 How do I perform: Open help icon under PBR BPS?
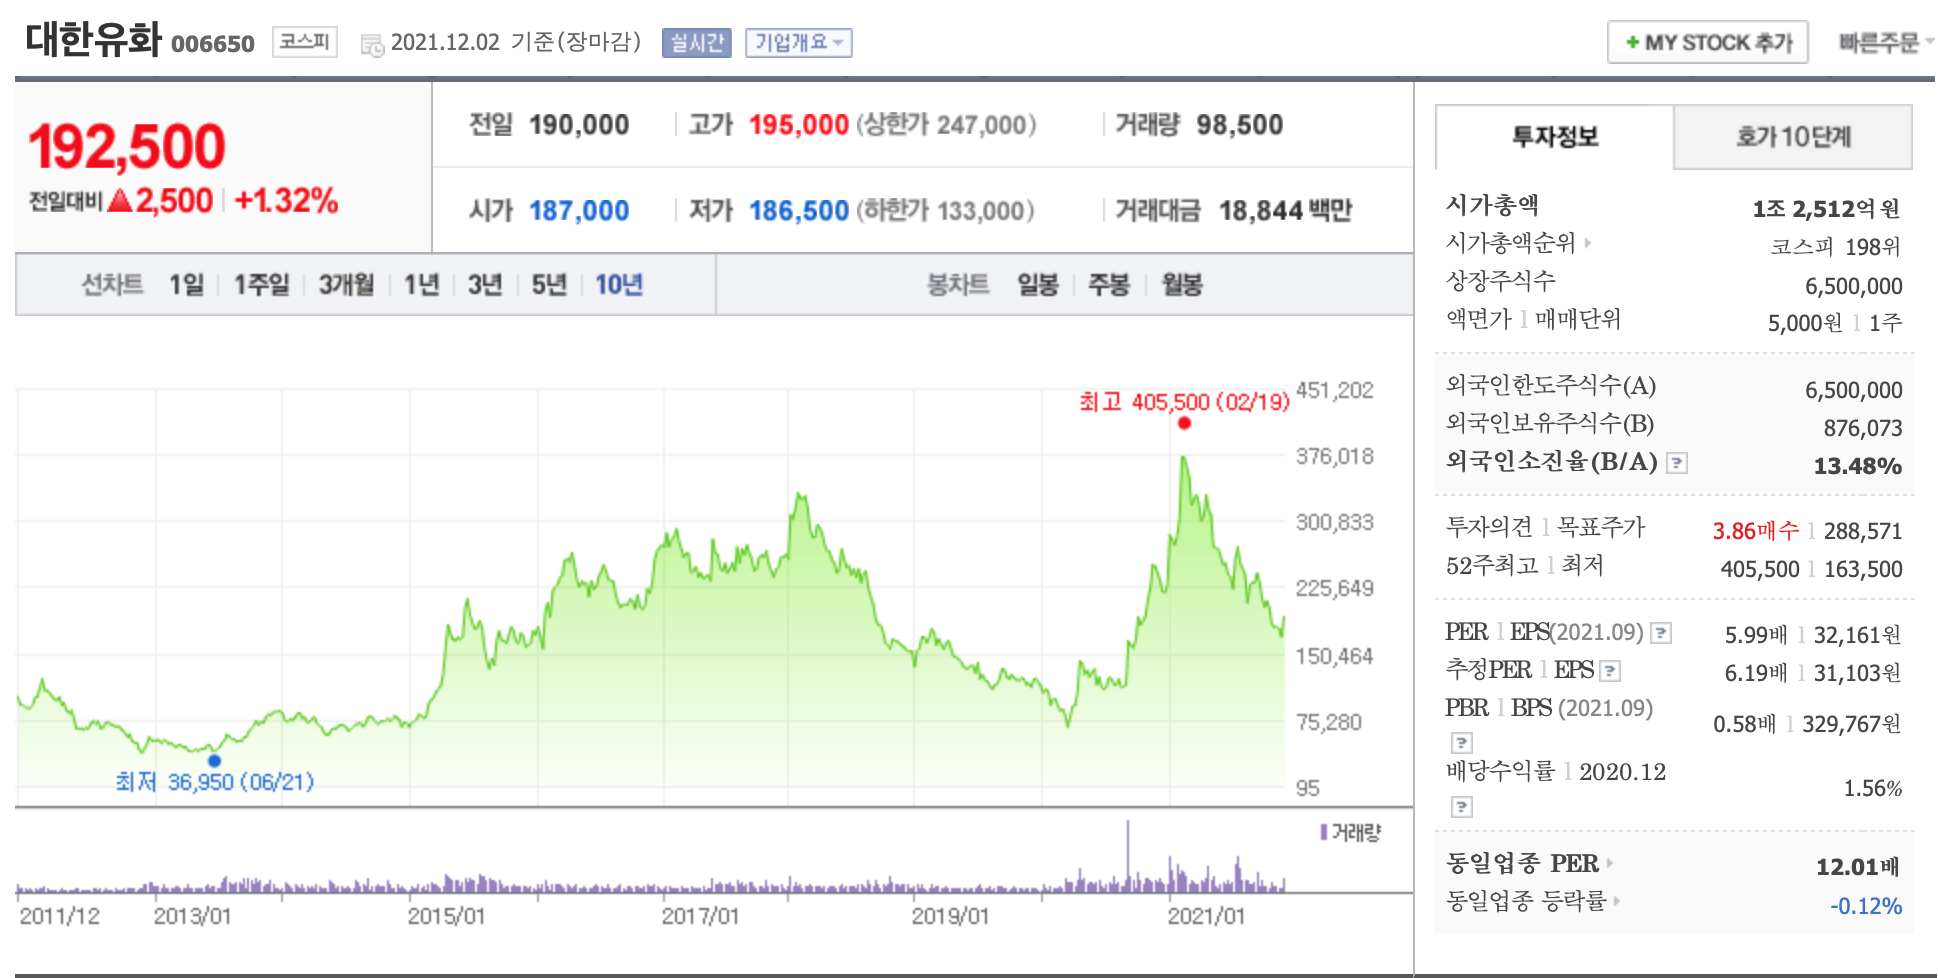(1462, 743)
